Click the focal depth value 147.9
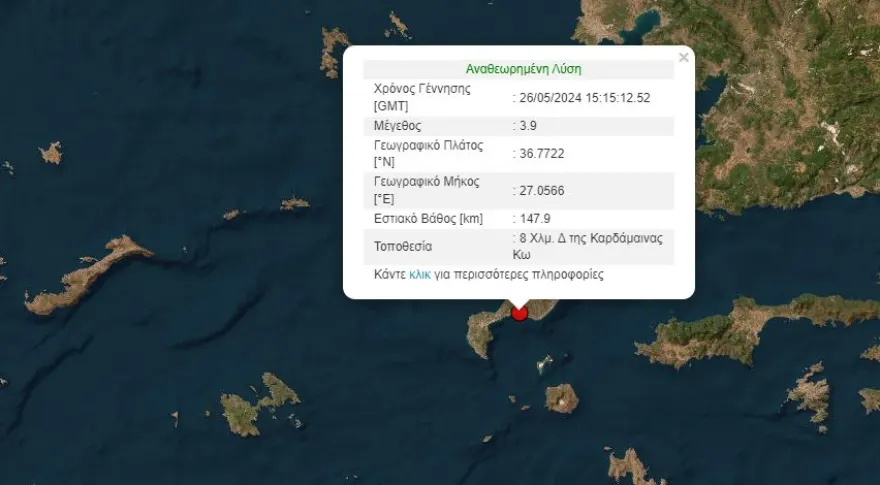The width and height of the screenshot is (880, 485). pyautogui.click(x=535, y=218)
